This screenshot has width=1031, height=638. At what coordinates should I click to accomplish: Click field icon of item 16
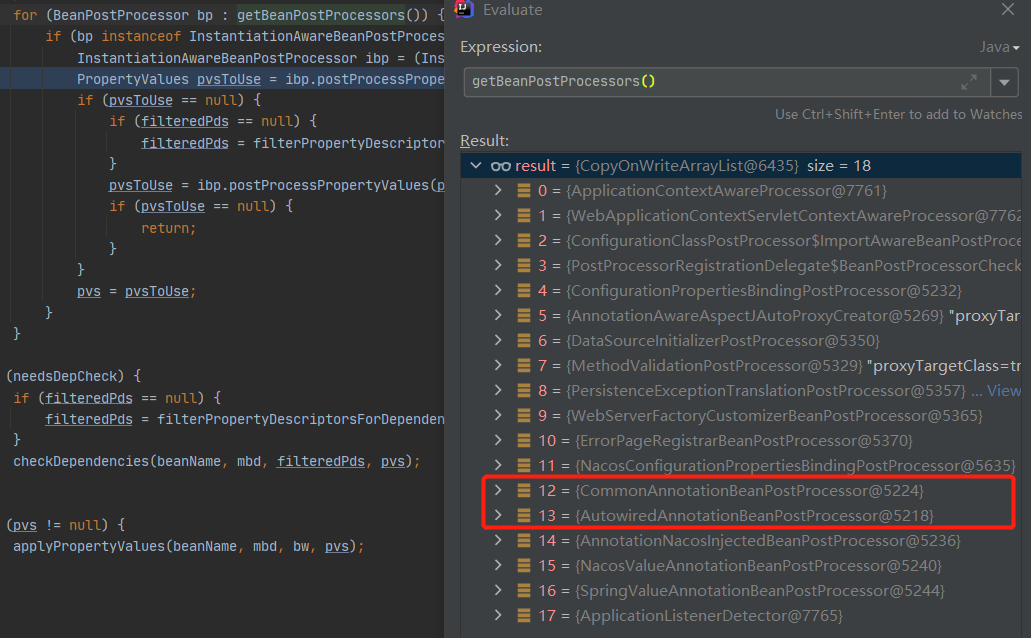pos(523,591)
